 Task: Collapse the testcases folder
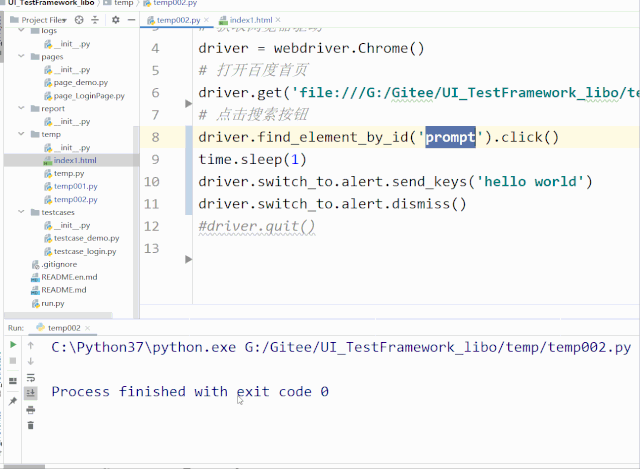24,212
